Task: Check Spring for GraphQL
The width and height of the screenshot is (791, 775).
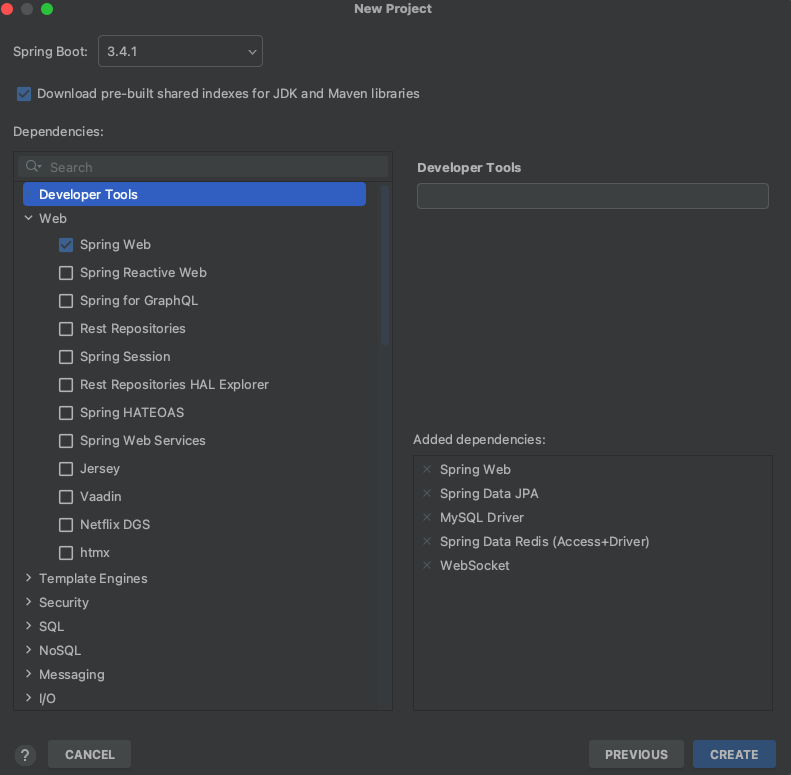Action: pyautogui.click(x=66, y=301)
